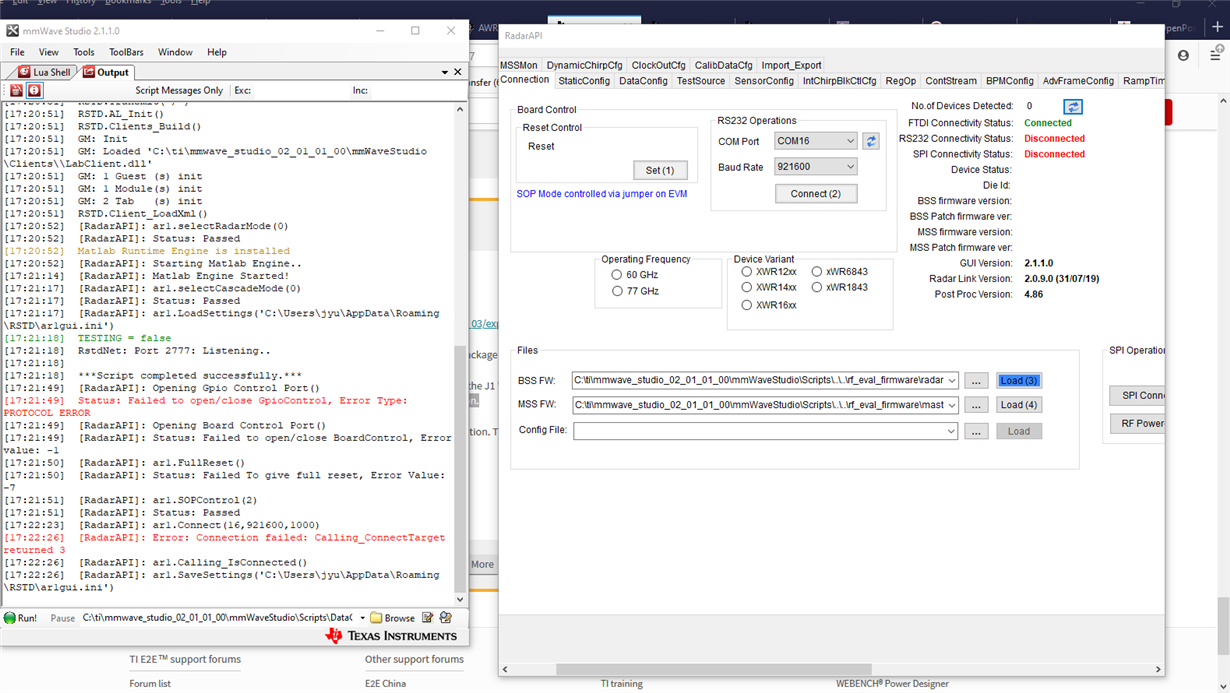The height and width of the screenshot is (693, 1230).
Task: Switch to the StaticConfig tab
Action: click(584, 81)
